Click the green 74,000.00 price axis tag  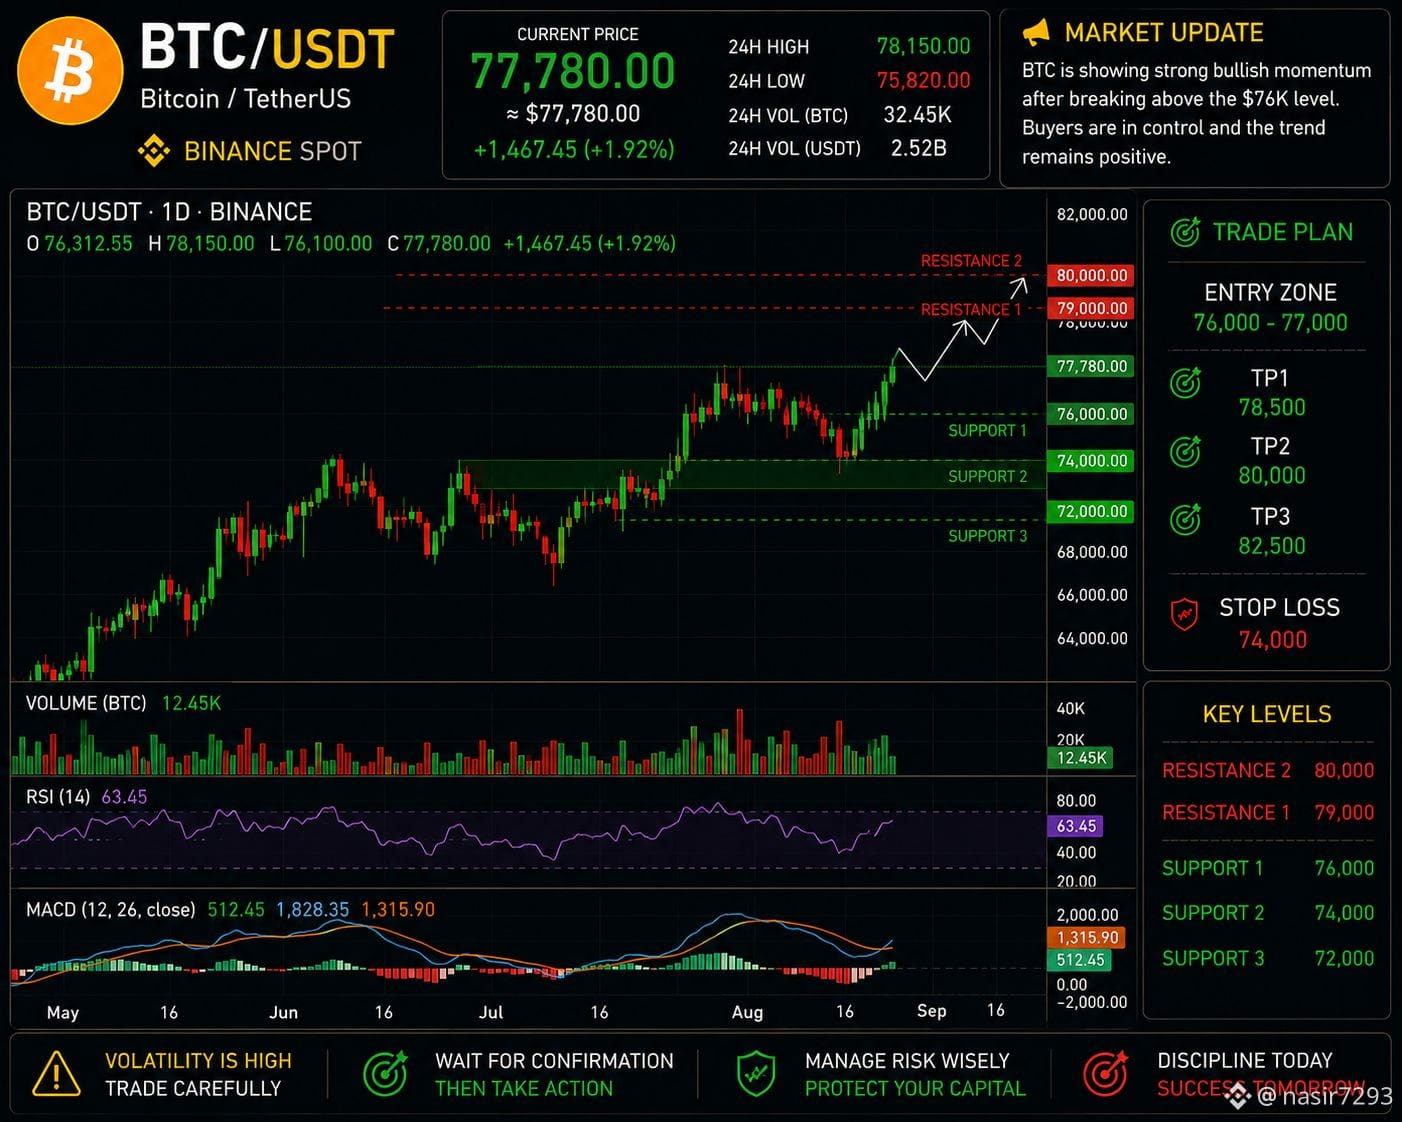pyautogui.click(x=1091, y=461)
